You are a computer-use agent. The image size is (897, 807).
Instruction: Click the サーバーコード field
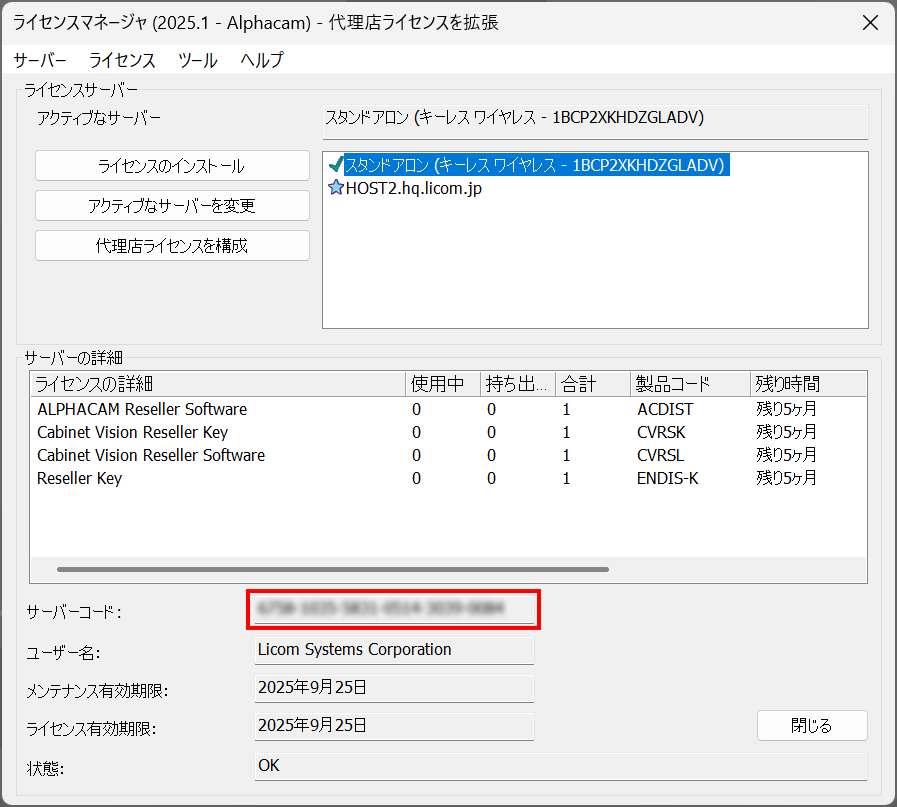394,609
